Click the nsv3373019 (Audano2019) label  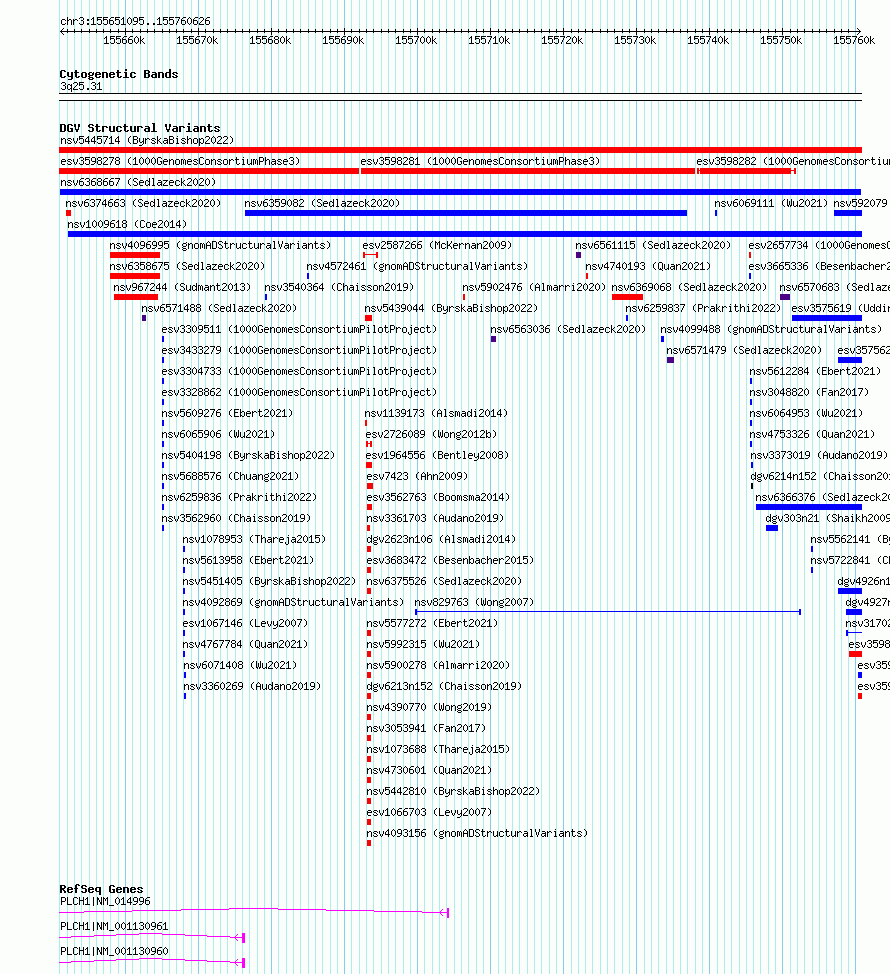pos(819,455)
